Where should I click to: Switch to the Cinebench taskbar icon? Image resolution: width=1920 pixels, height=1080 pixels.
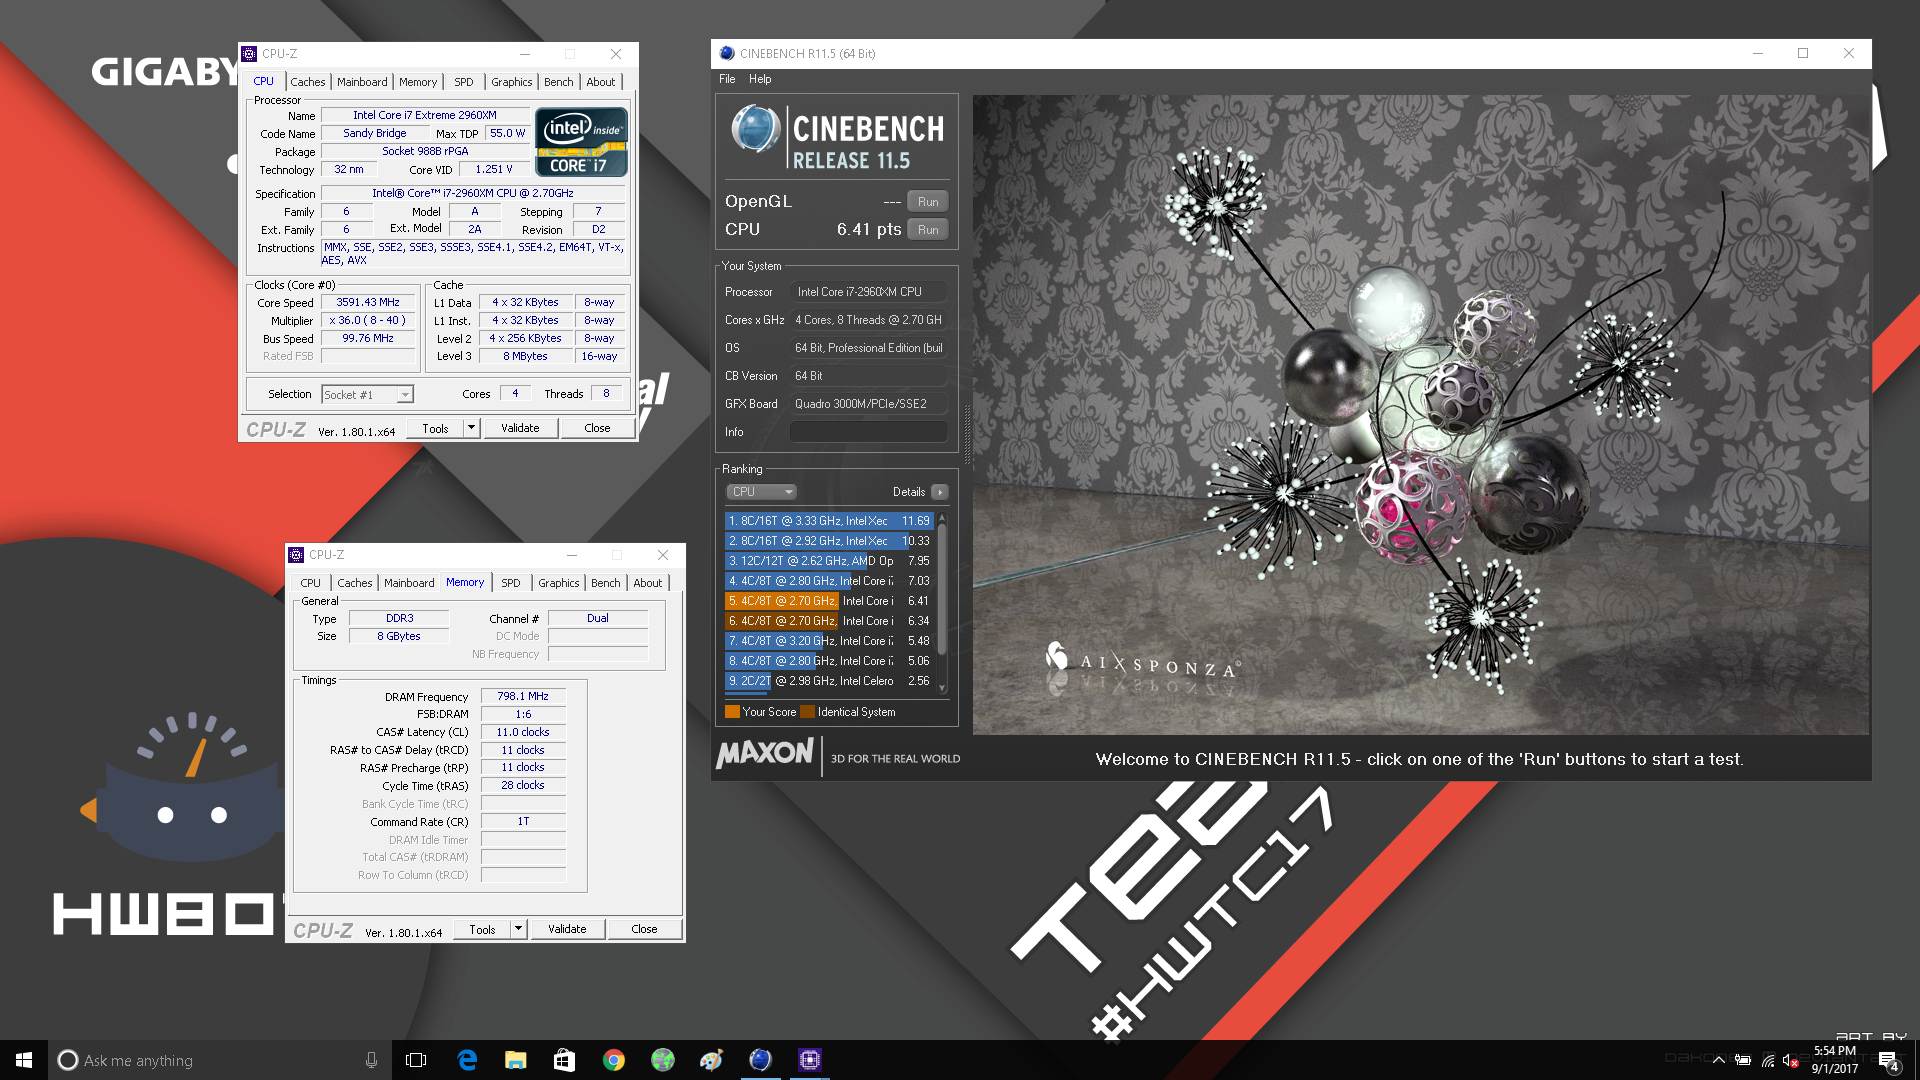[x=760, y=1060]
